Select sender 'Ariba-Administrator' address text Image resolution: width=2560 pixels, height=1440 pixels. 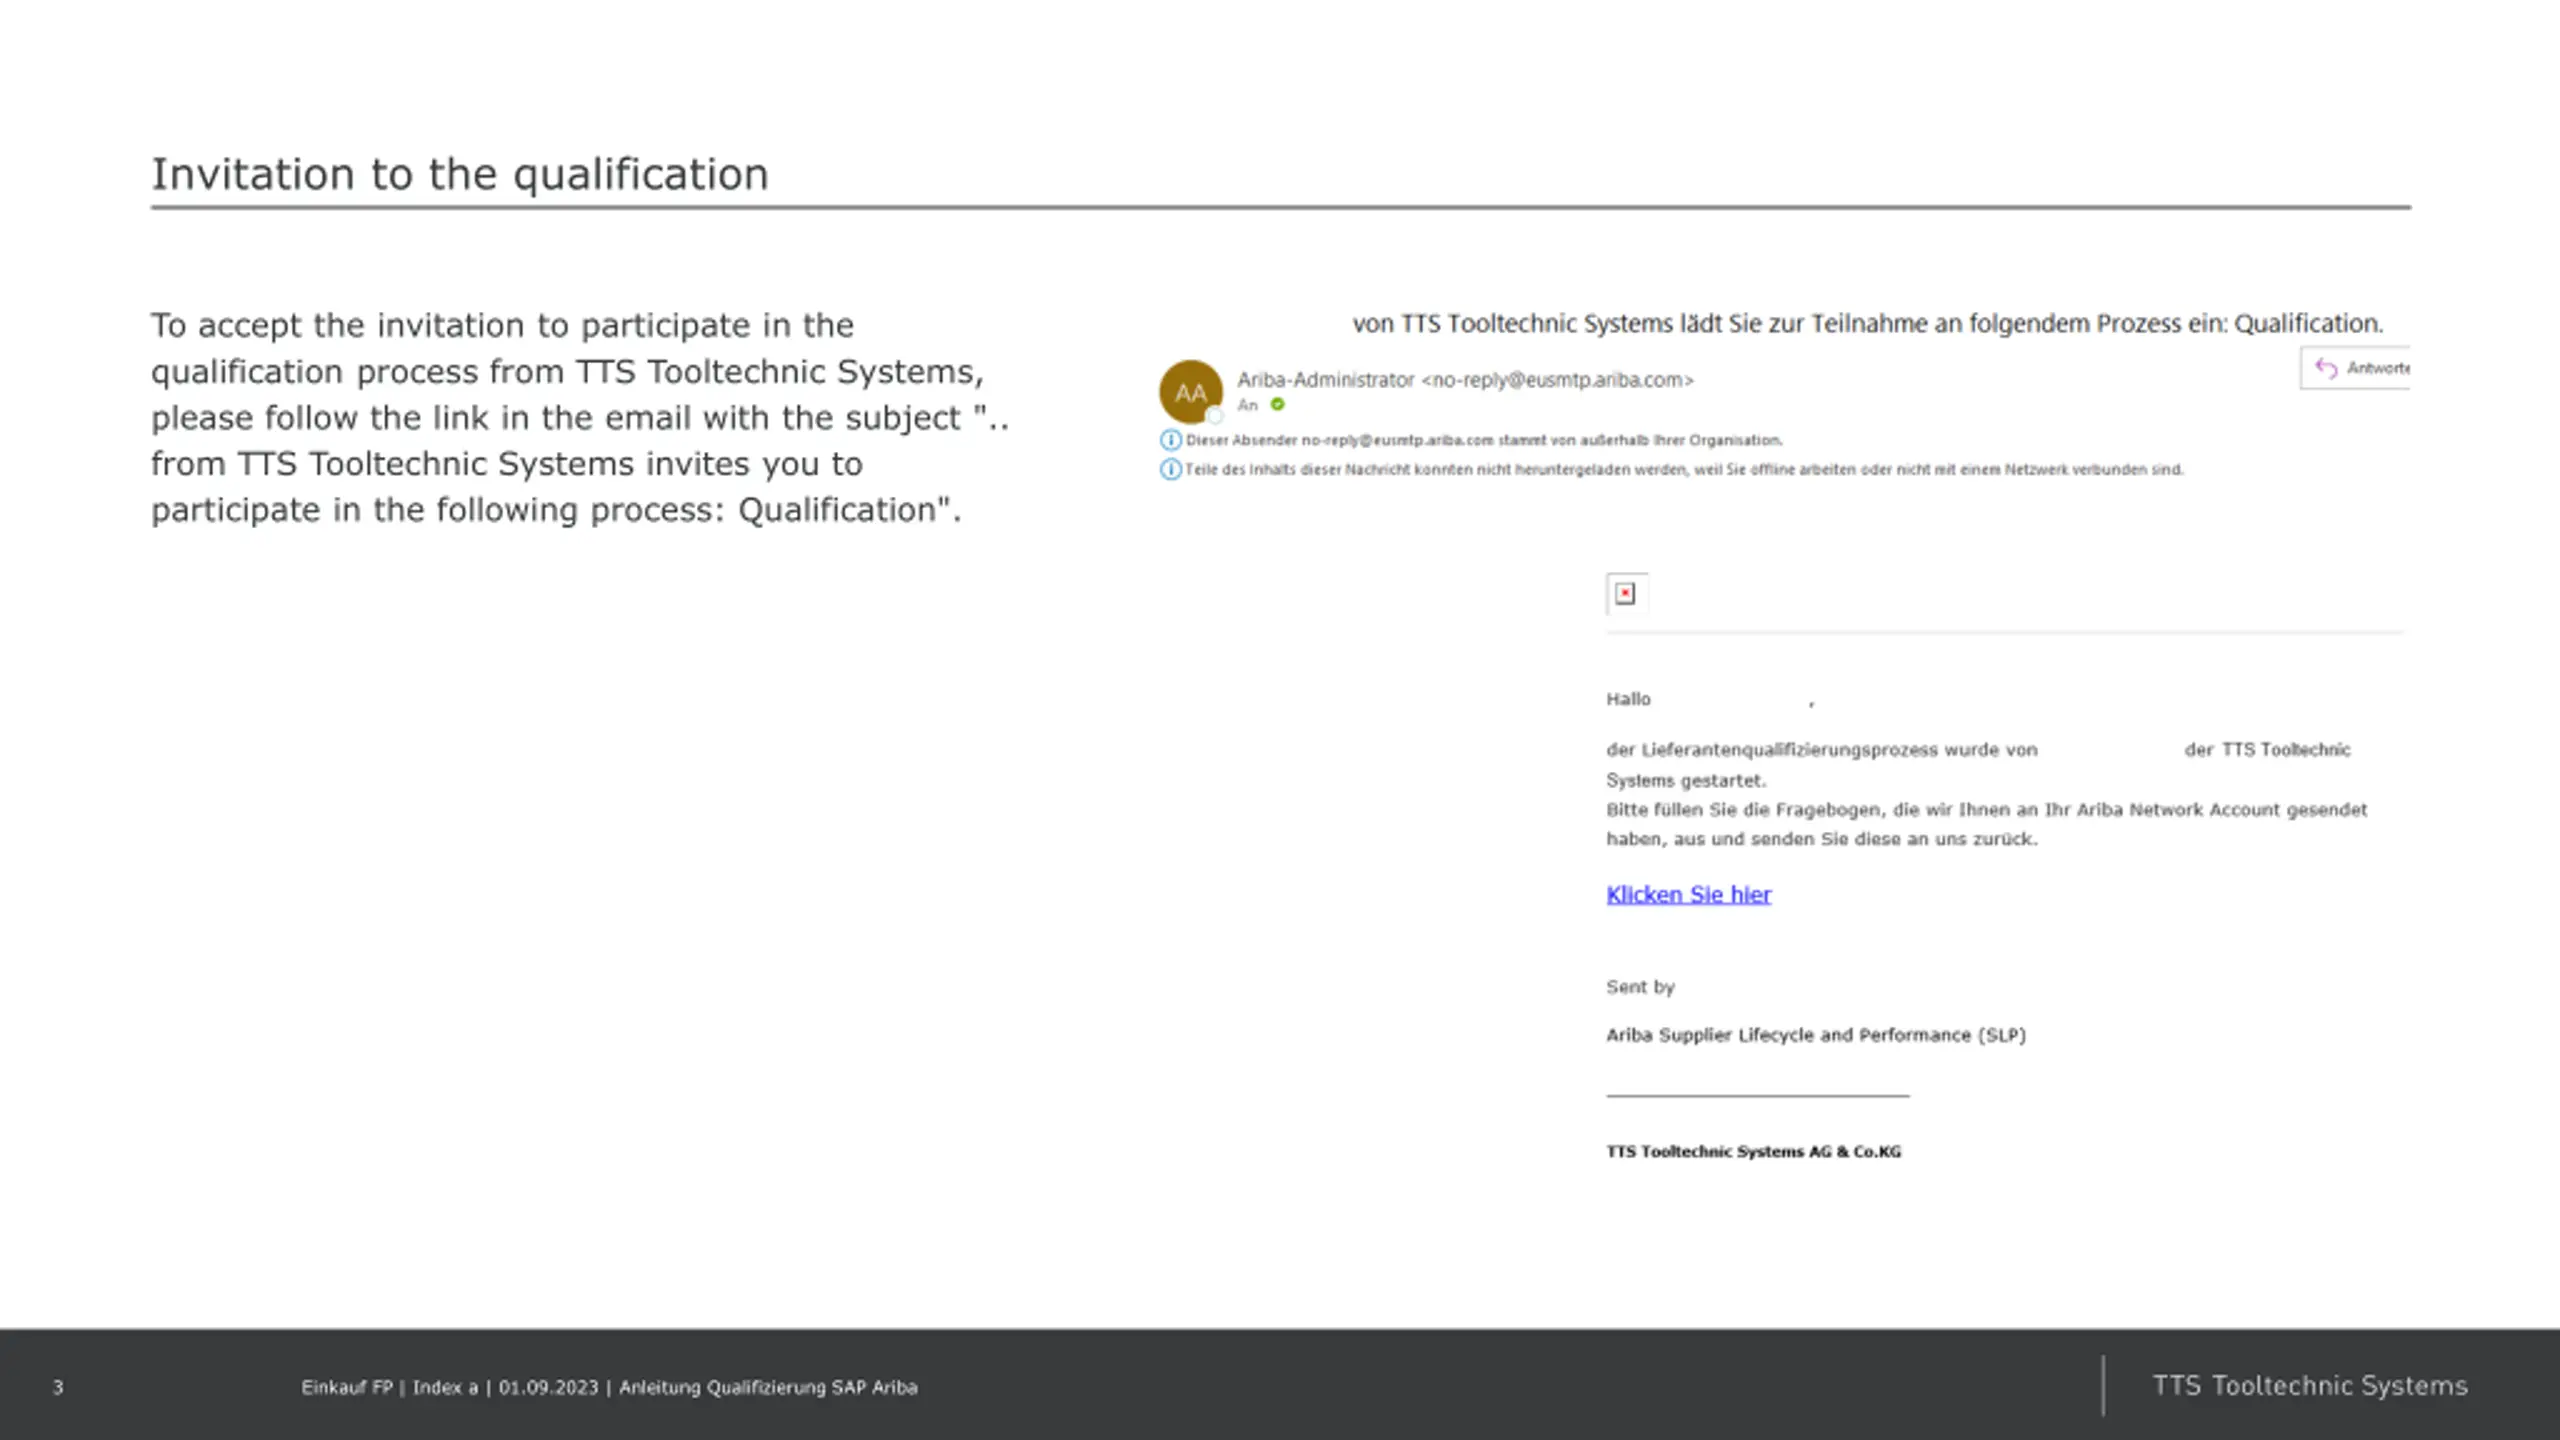point(1465,380)
